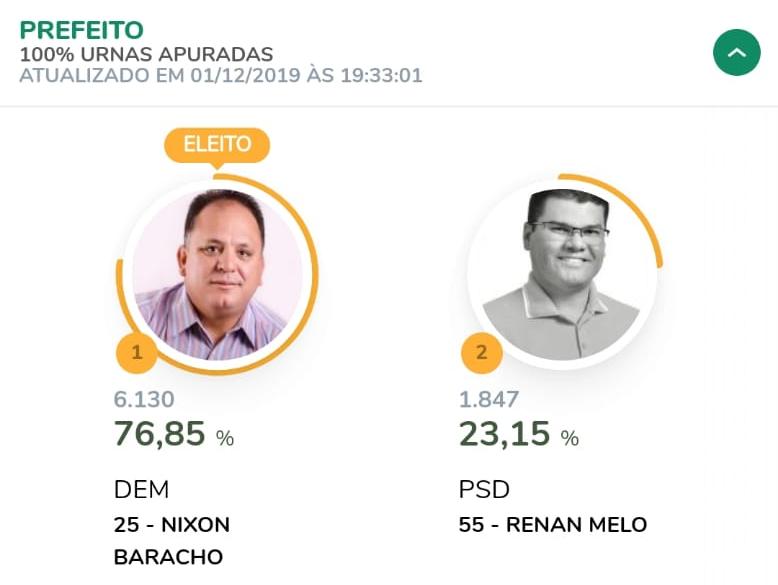Open Nixon Baracho's candidate photo
This screenshot has width=778, height=585.
tap(217, 274)
